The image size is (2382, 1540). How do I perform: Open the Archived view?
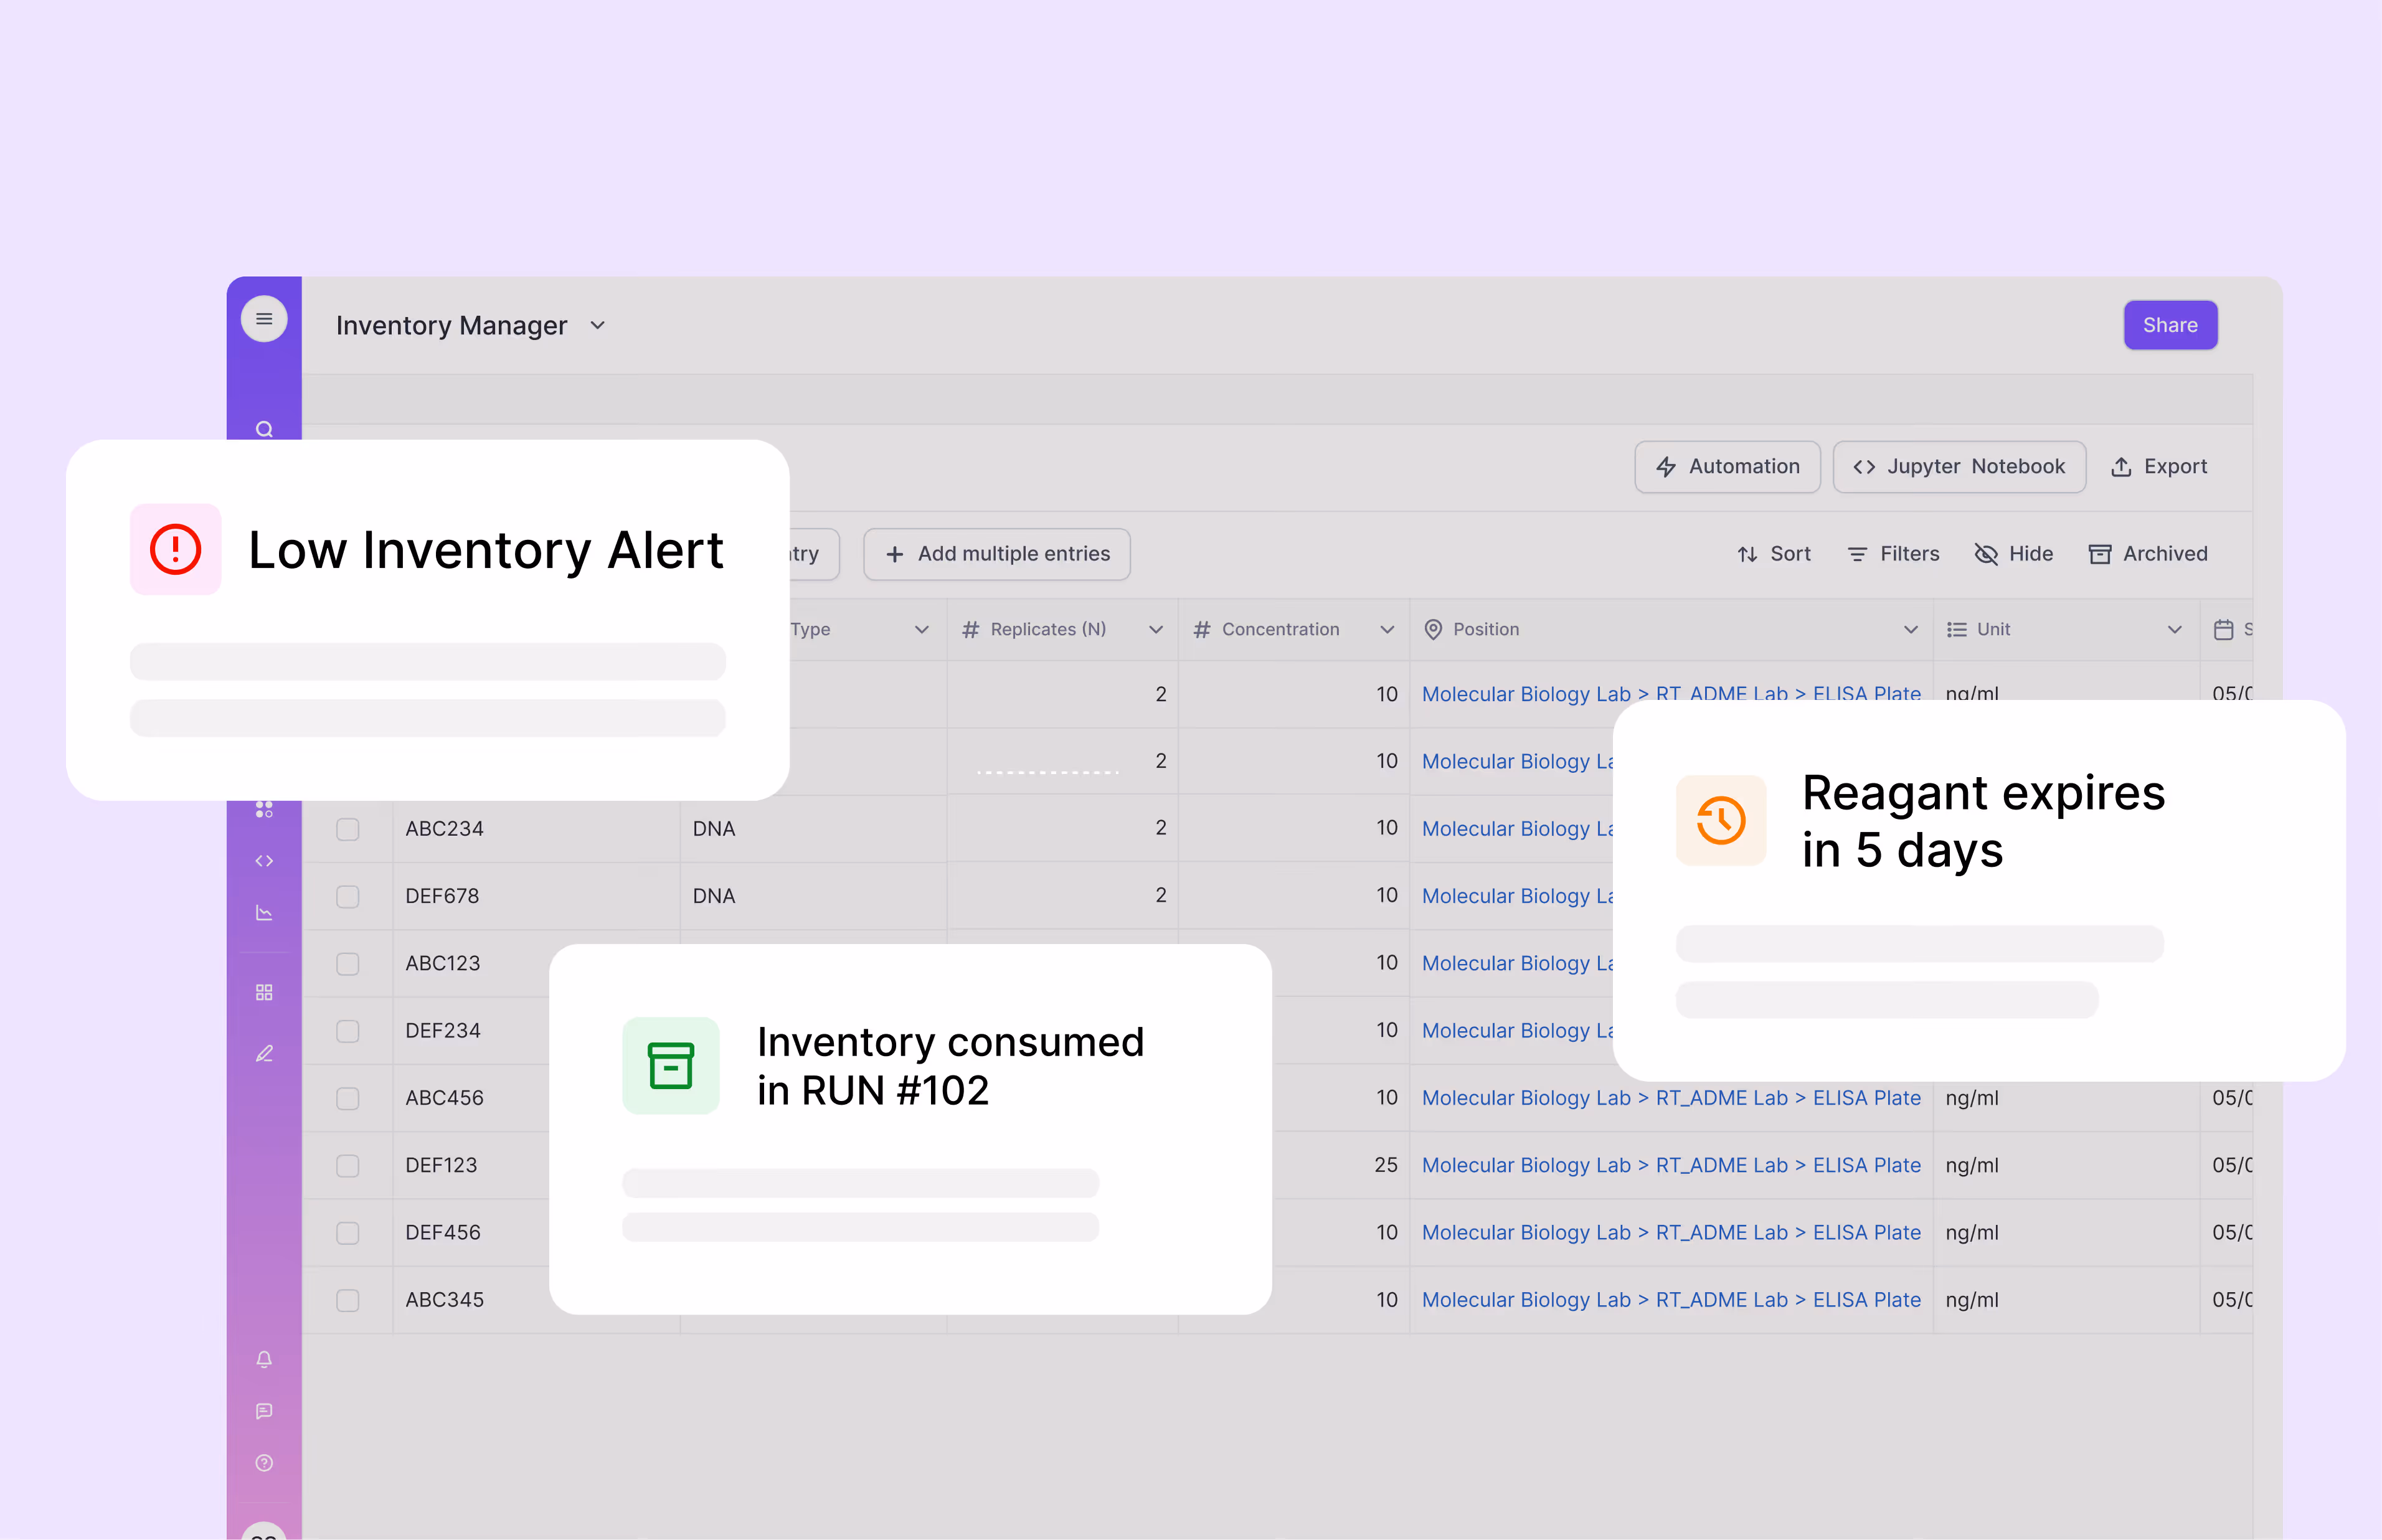2148,553
